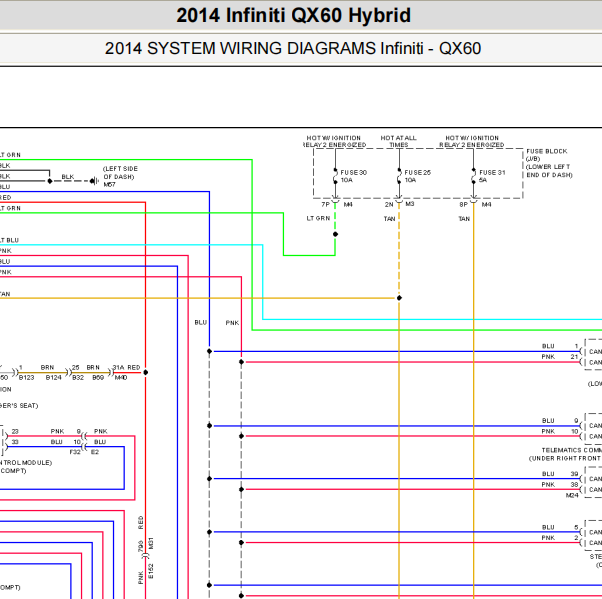
Task: Click the ground symbol next to M57
Action: click(94, 181)
